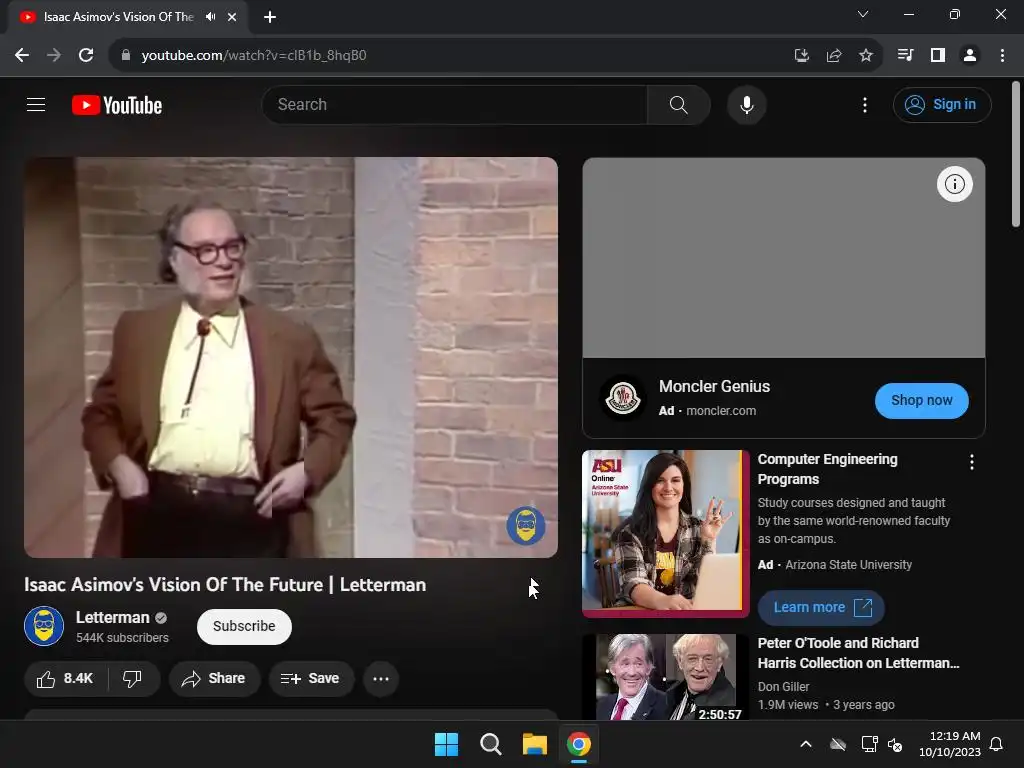This screenshot has height=768, width=1024.
Task: Open Letterman channel avatar
Action: coord(44,626)
